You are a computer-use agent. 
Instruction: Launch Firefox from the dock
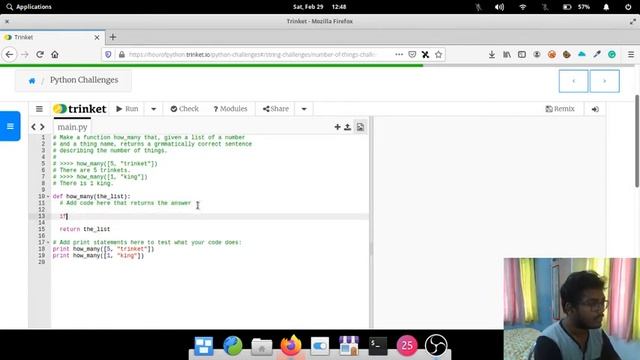click(291, 346)
